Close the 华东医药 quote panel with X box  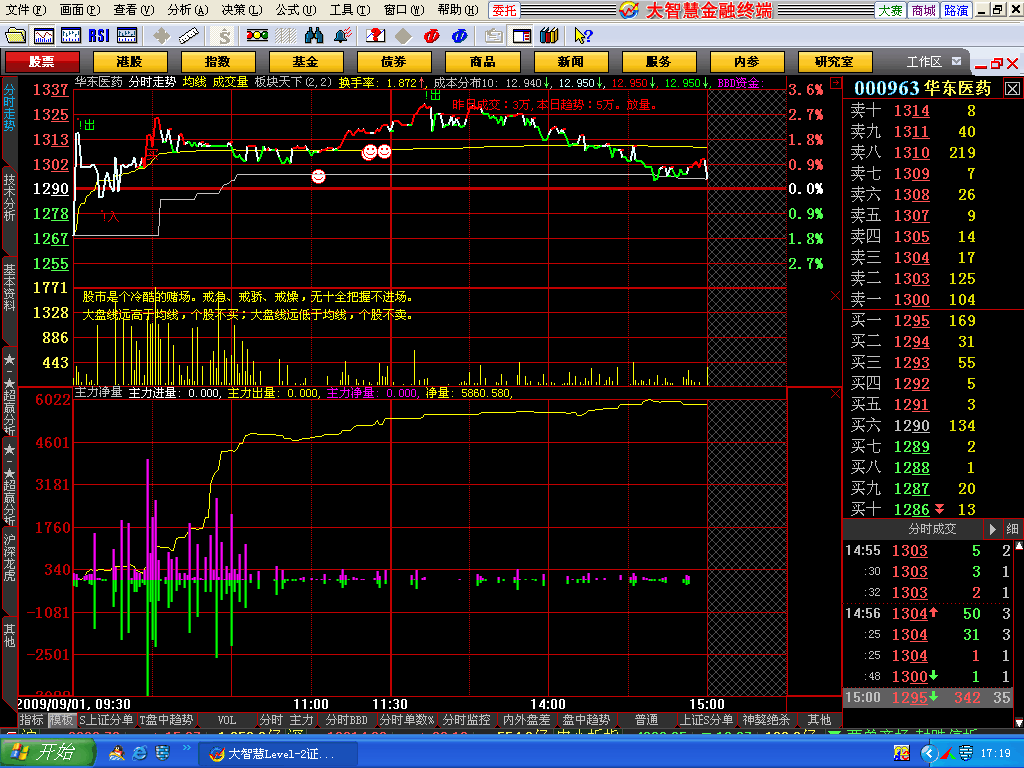tap(1012, 88)
